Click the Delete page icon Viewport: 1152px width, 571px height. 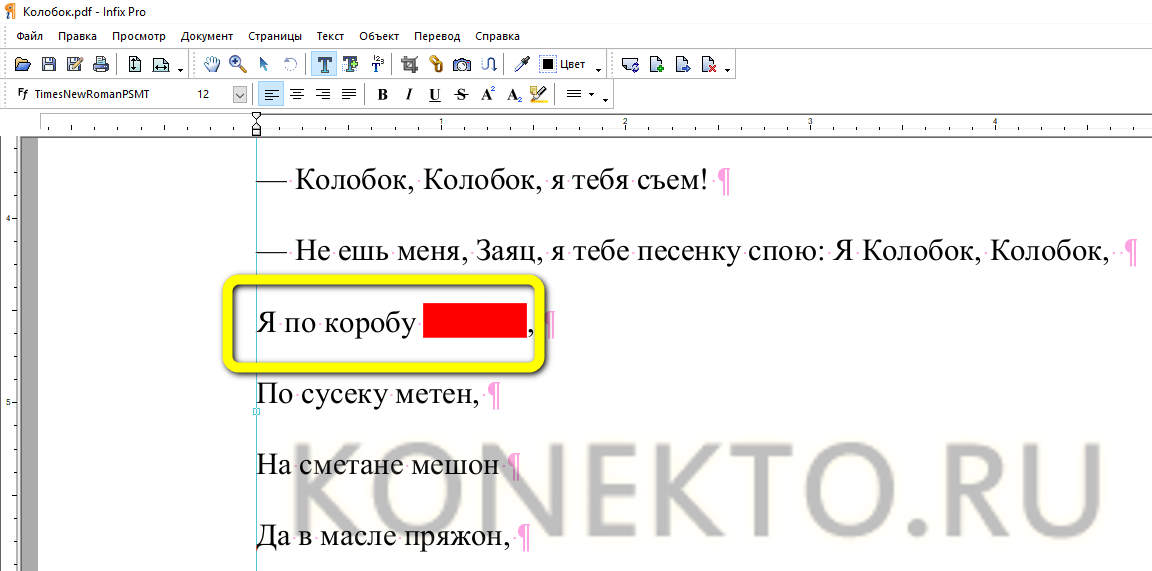(x=709, y=65)
